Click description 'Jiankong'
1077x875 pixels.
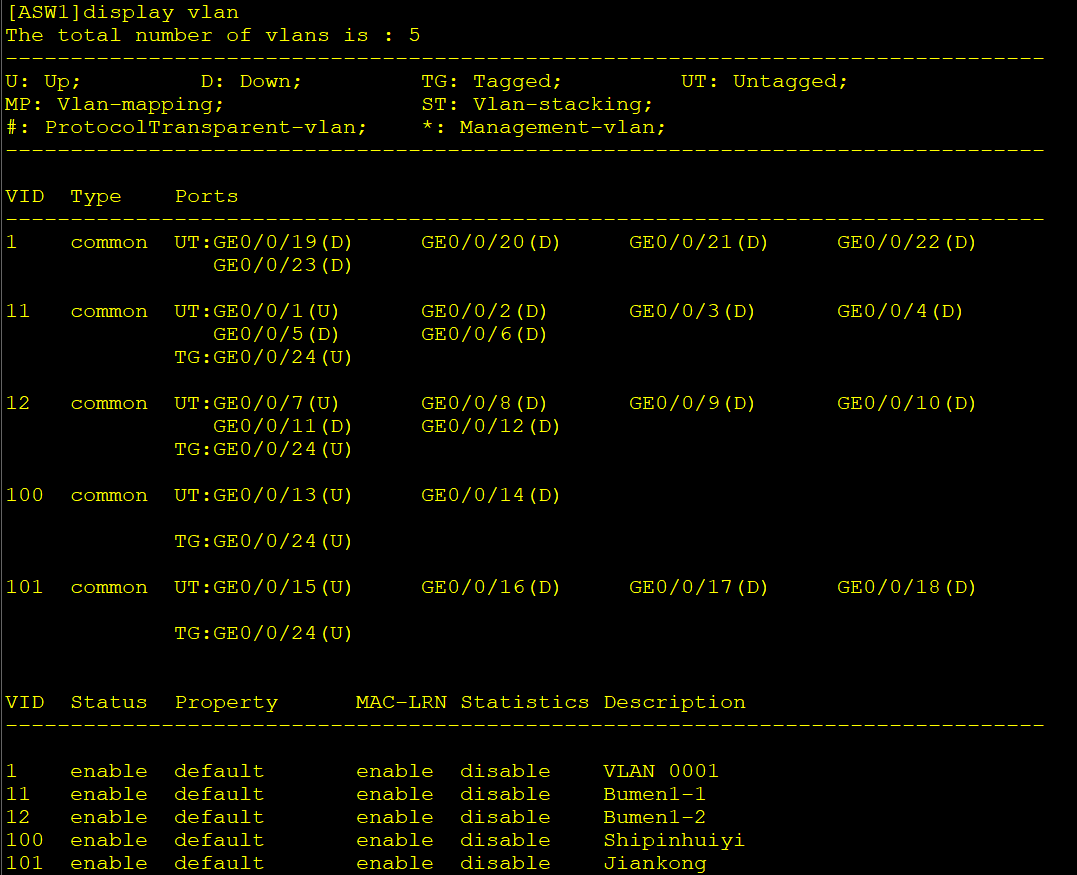click(655, 863)
